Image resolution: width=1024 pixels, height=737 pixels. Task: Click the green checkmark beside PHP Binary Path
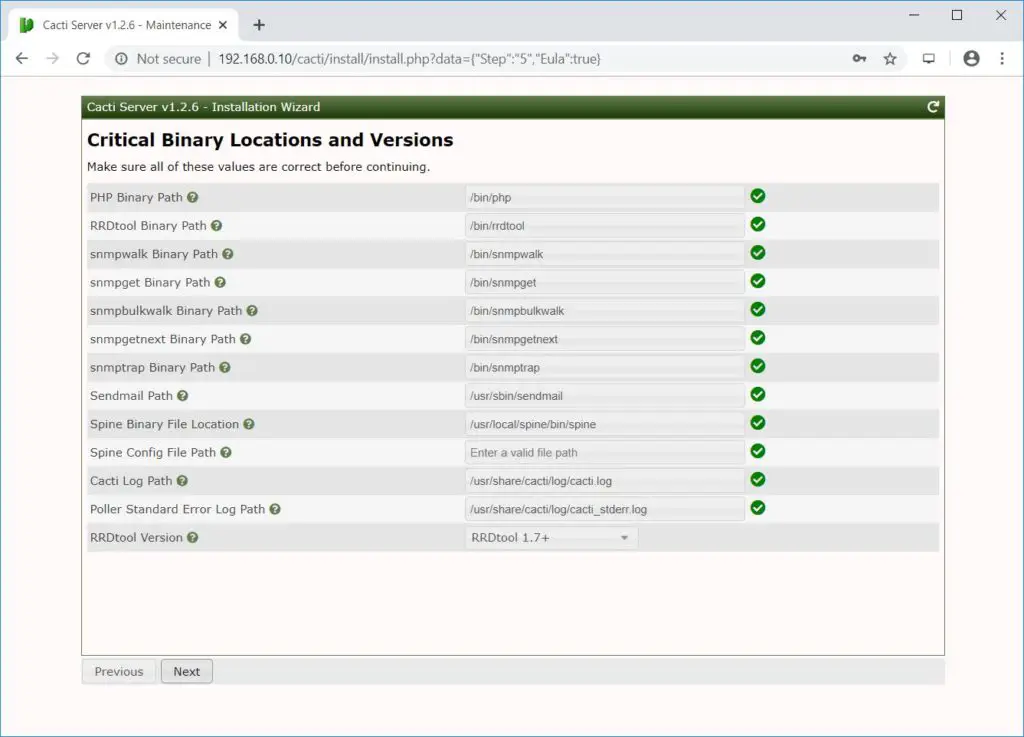click(x=757, y=196)
